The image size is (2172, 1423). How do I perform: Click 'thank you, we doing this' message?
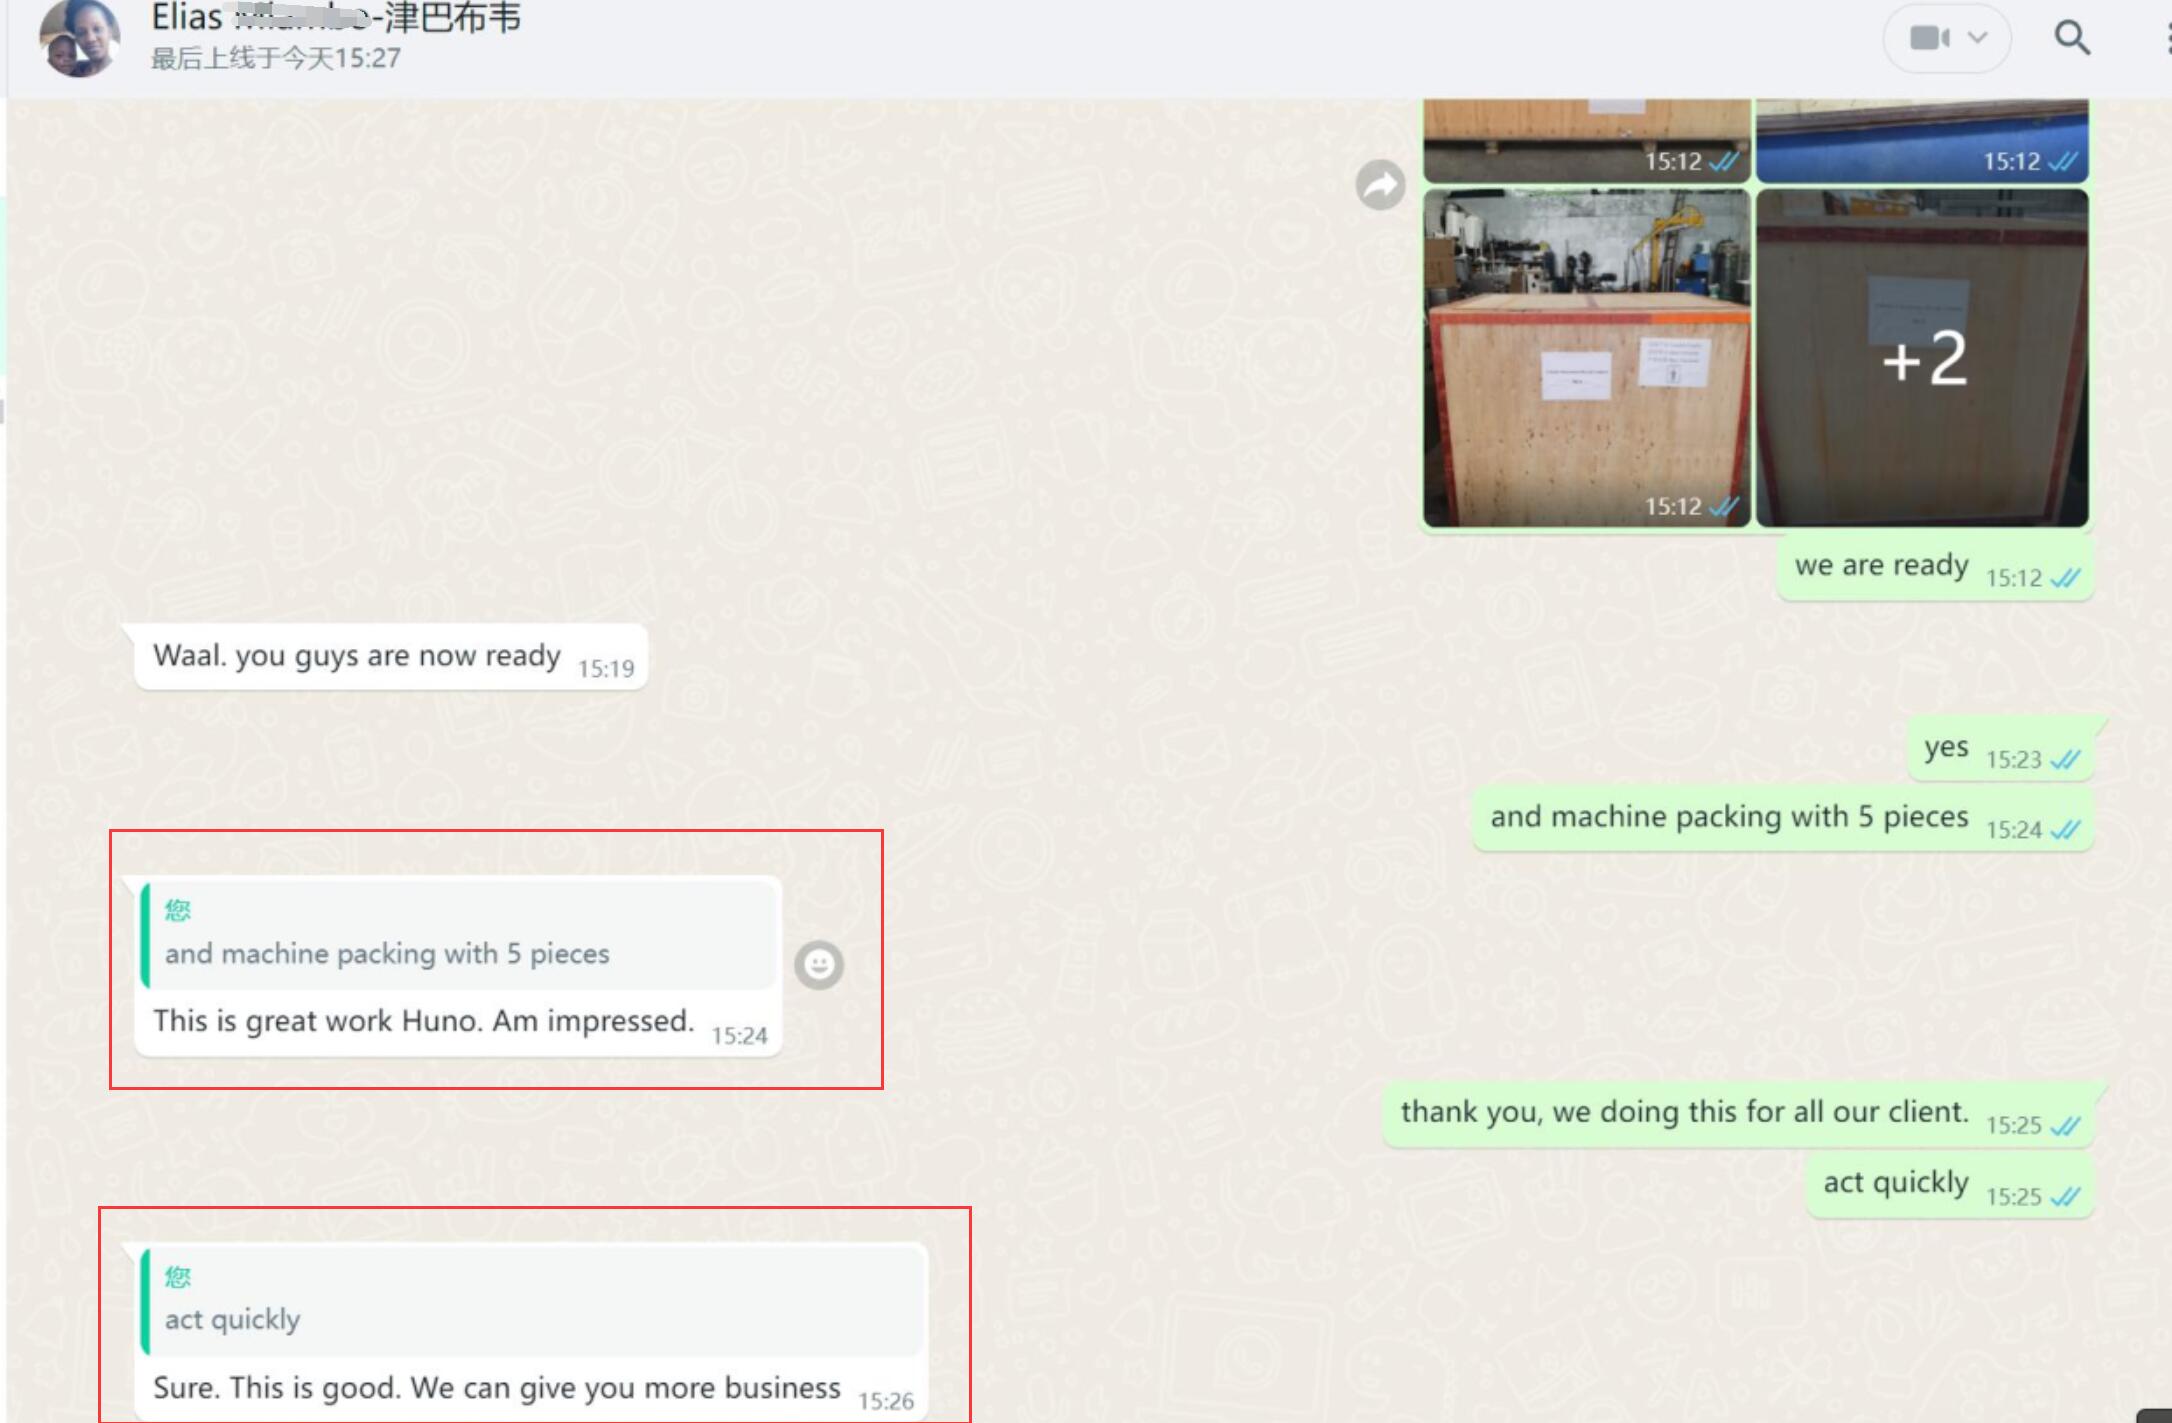(1684, 1113)
